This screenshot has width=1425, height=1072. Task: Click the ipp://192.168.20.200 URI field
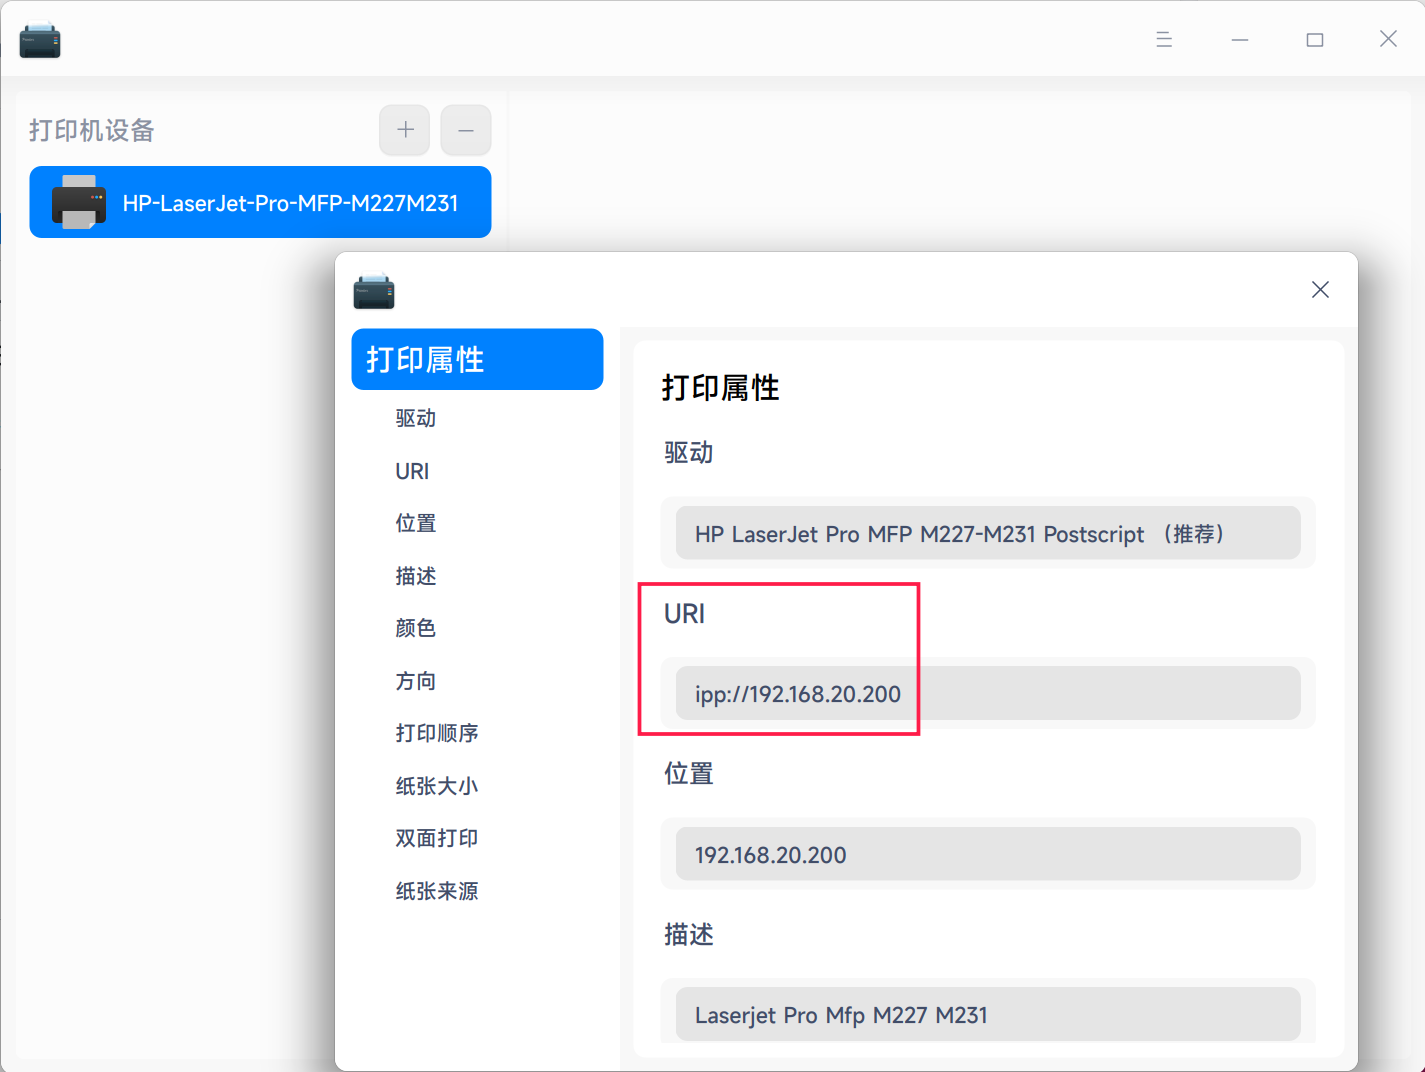(x=988, y=693)
